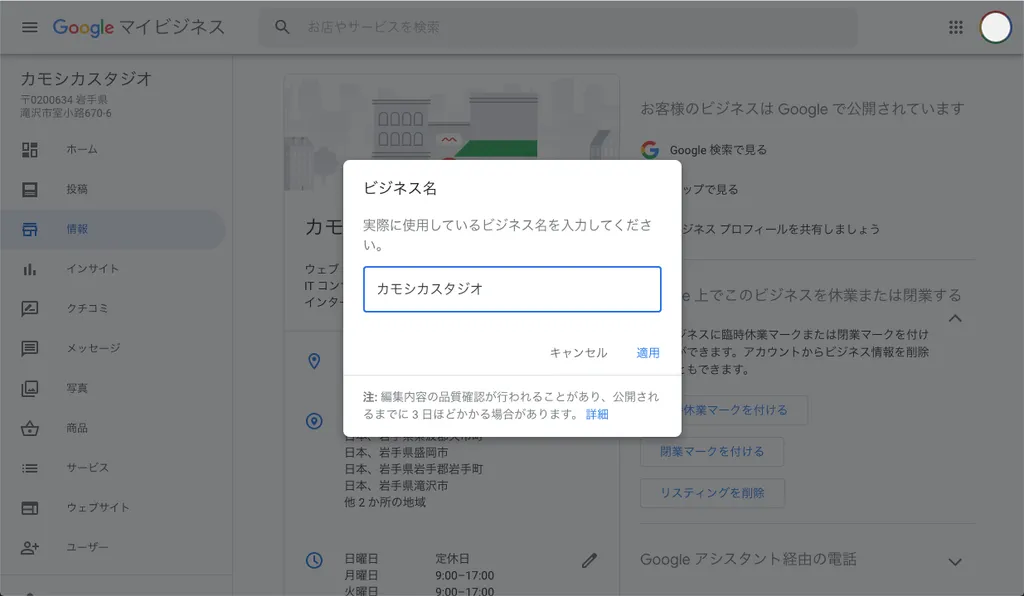
Task: Click the クチコミ reviews icon
Action: coord(29,308)
